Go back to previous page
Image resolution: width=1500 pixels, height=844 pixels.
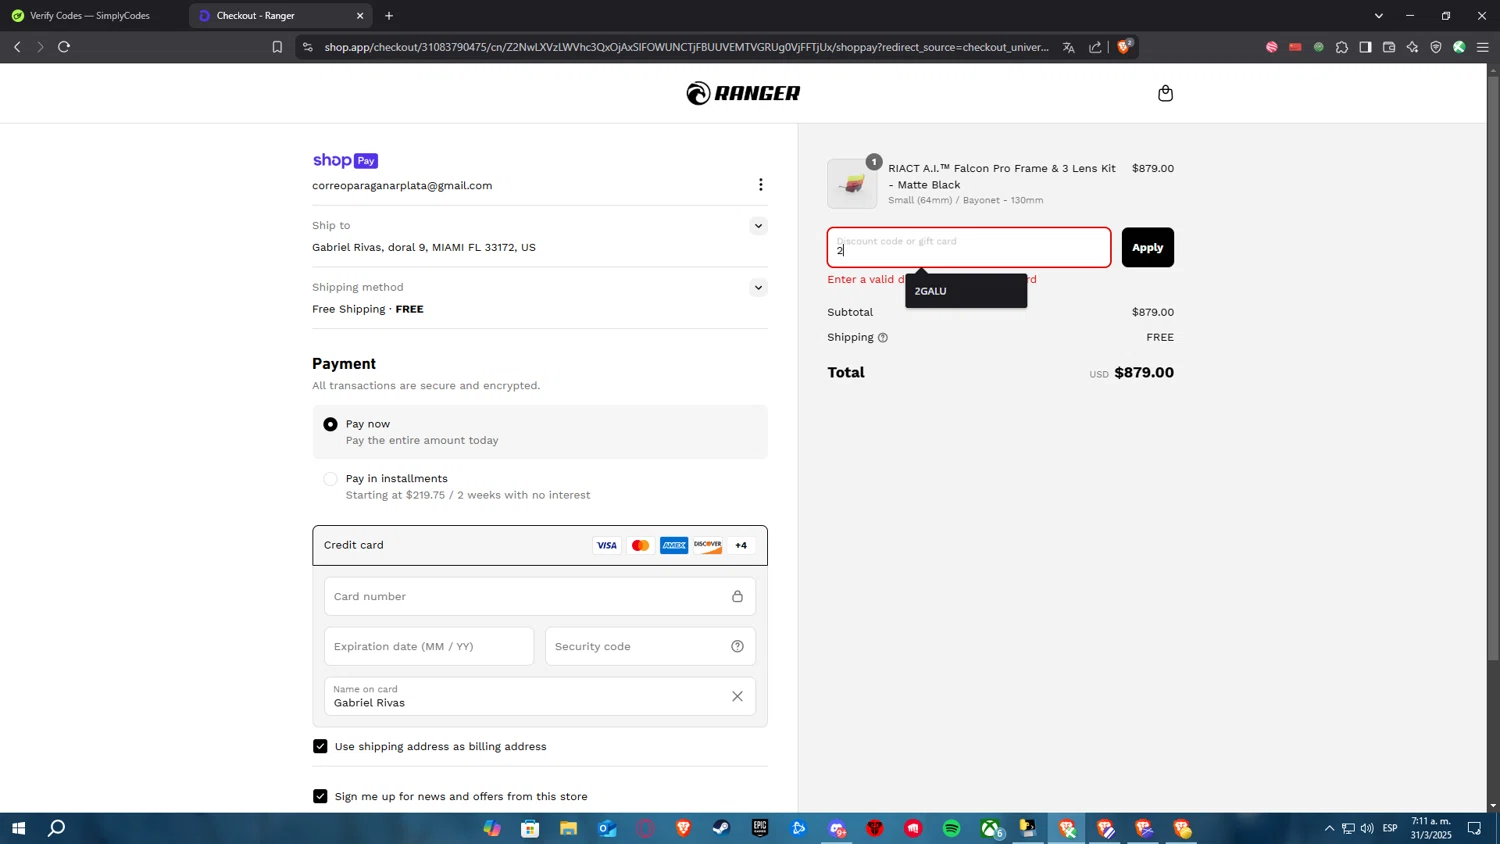click(x=17, y=47)
